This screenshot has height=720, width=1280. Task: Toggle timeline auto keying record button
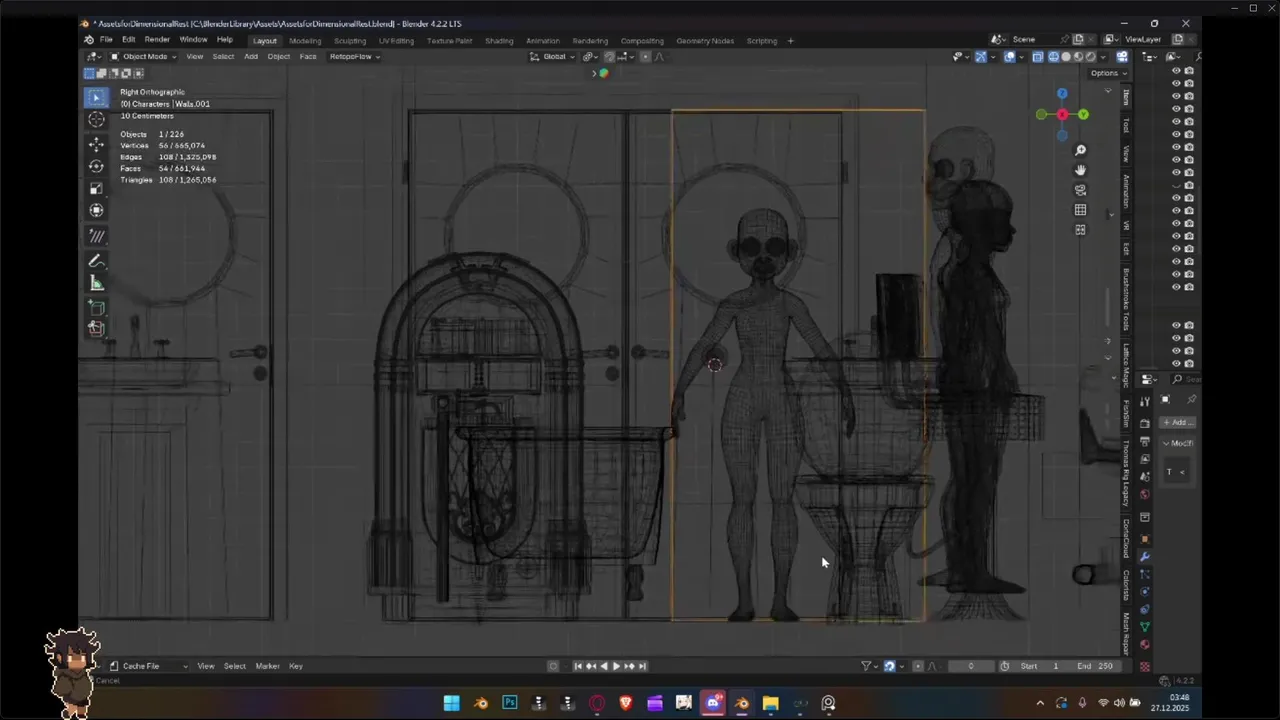tap(553, 666)
